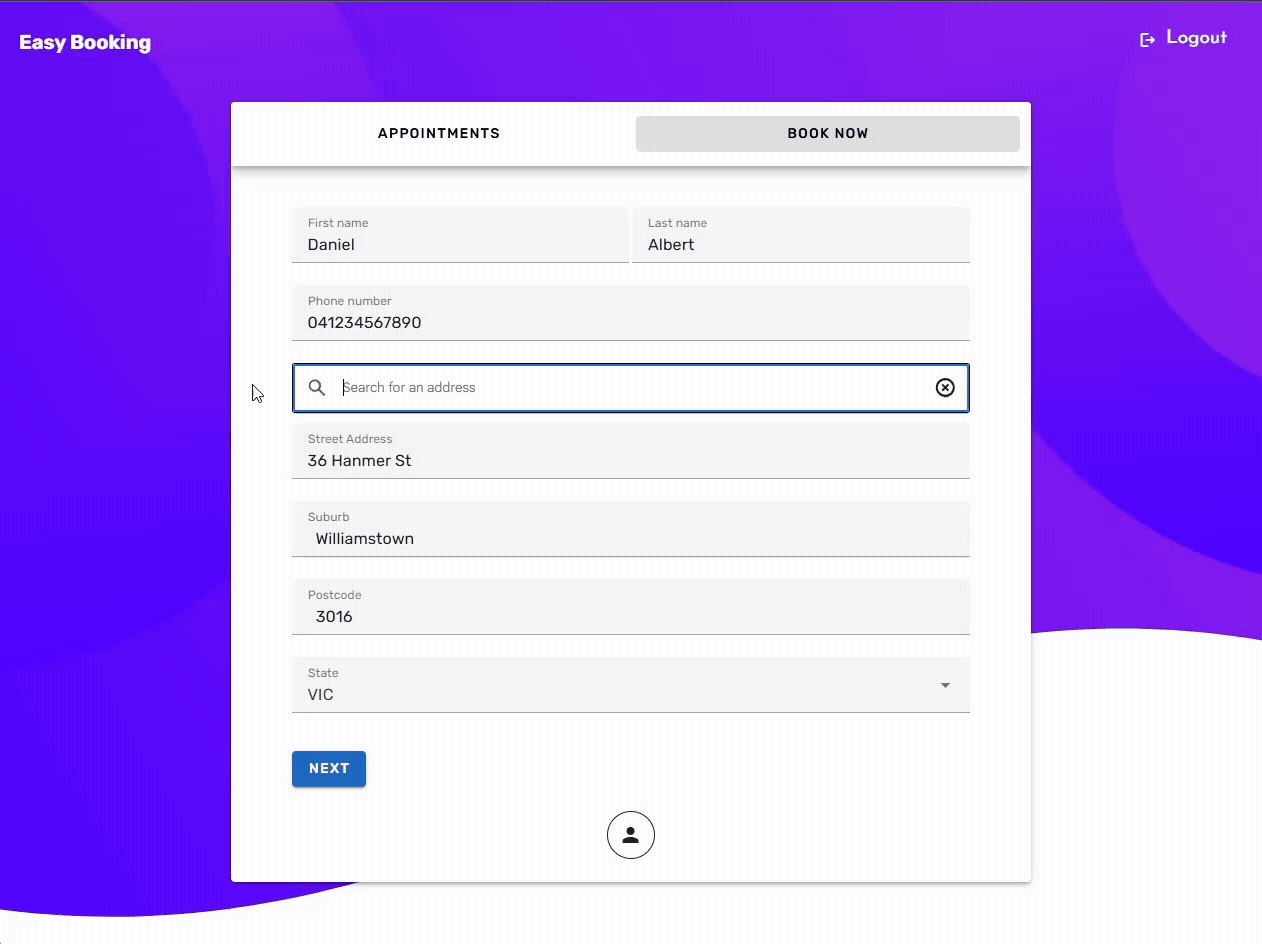Screen dimensions: 1262x944
Task: Click the First name field with Daniel
Action: (460, 245)
